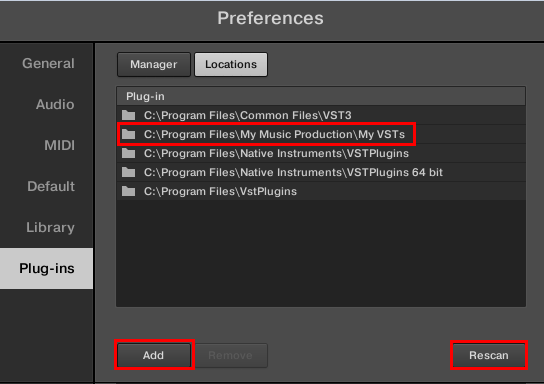Select the Plug-ins preferences page
Screen dimensions: 544x384
pyautogui.click(x=46, y=268)
